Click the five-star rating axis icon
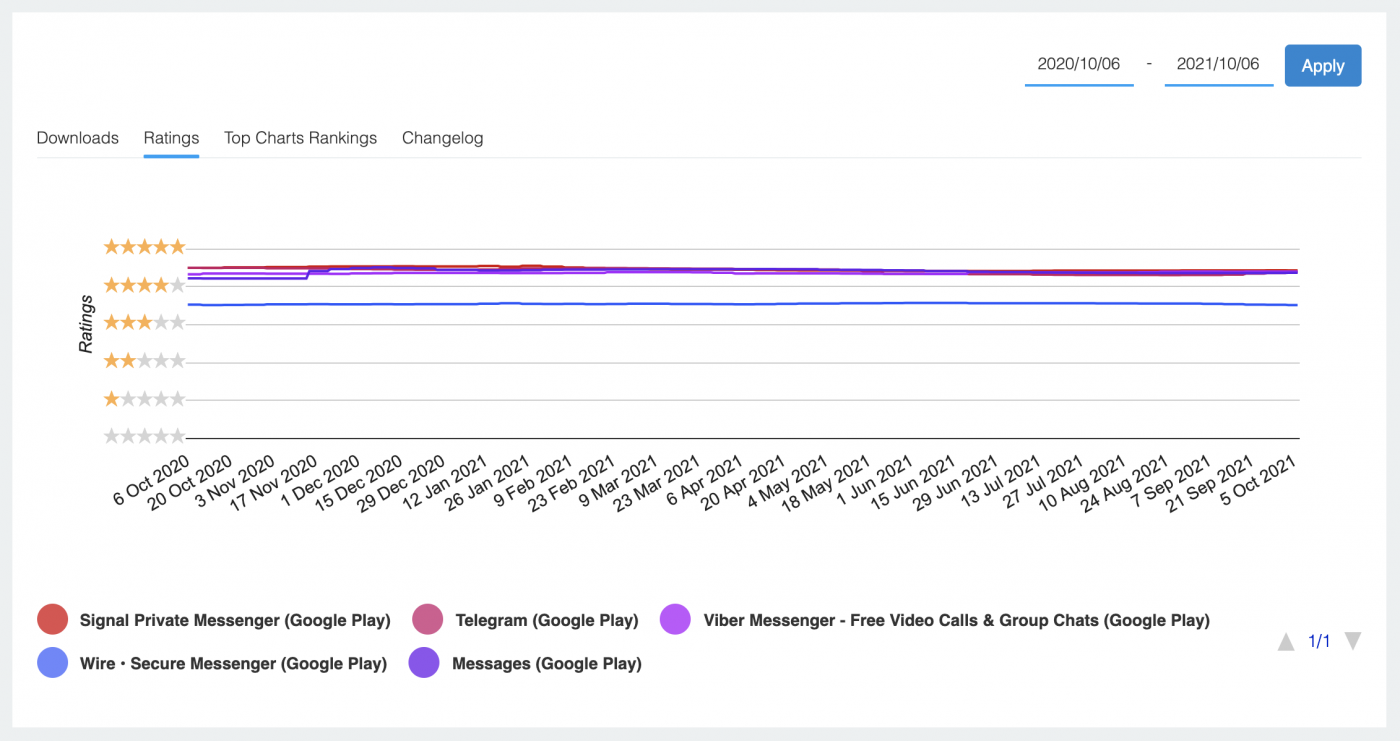 click(x=144, y=246)
